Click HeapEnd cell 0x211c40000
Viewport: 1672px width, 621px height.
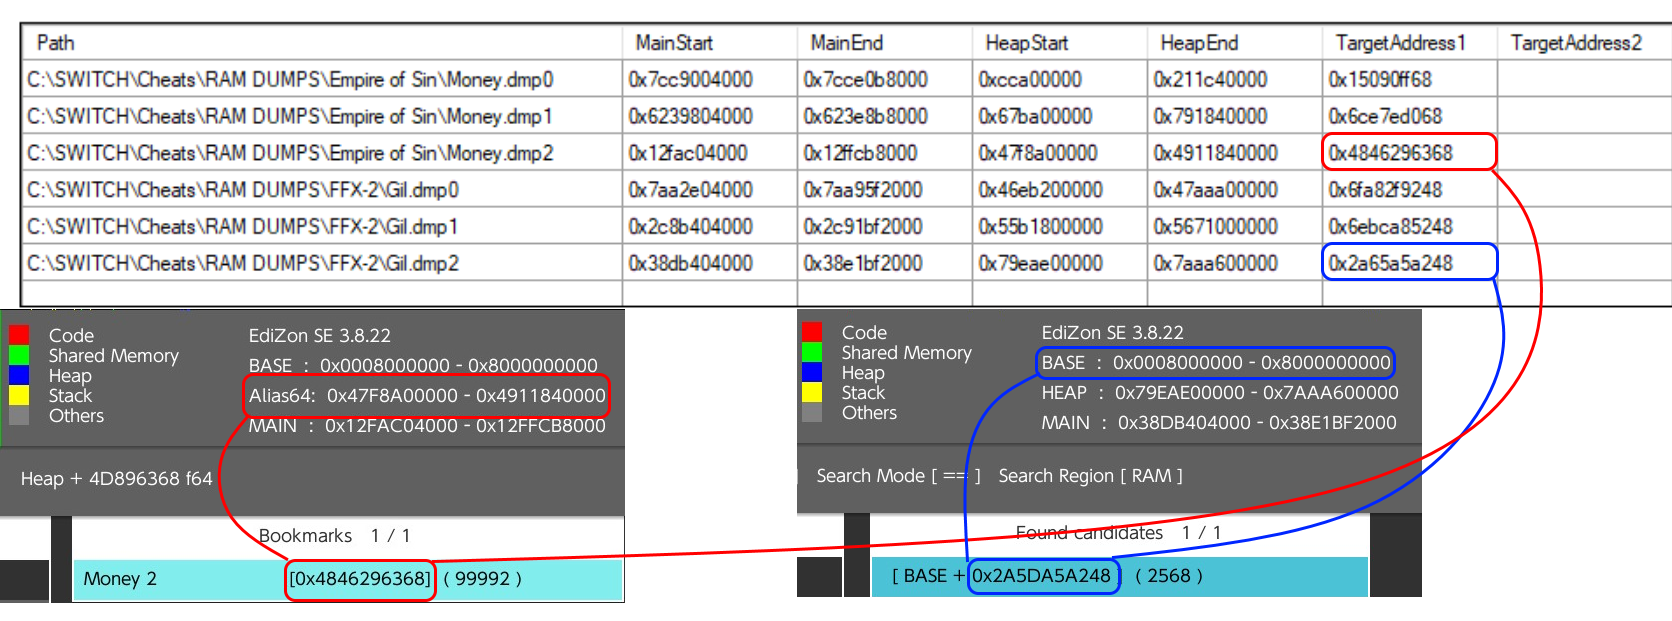(x=1234, y=79)
